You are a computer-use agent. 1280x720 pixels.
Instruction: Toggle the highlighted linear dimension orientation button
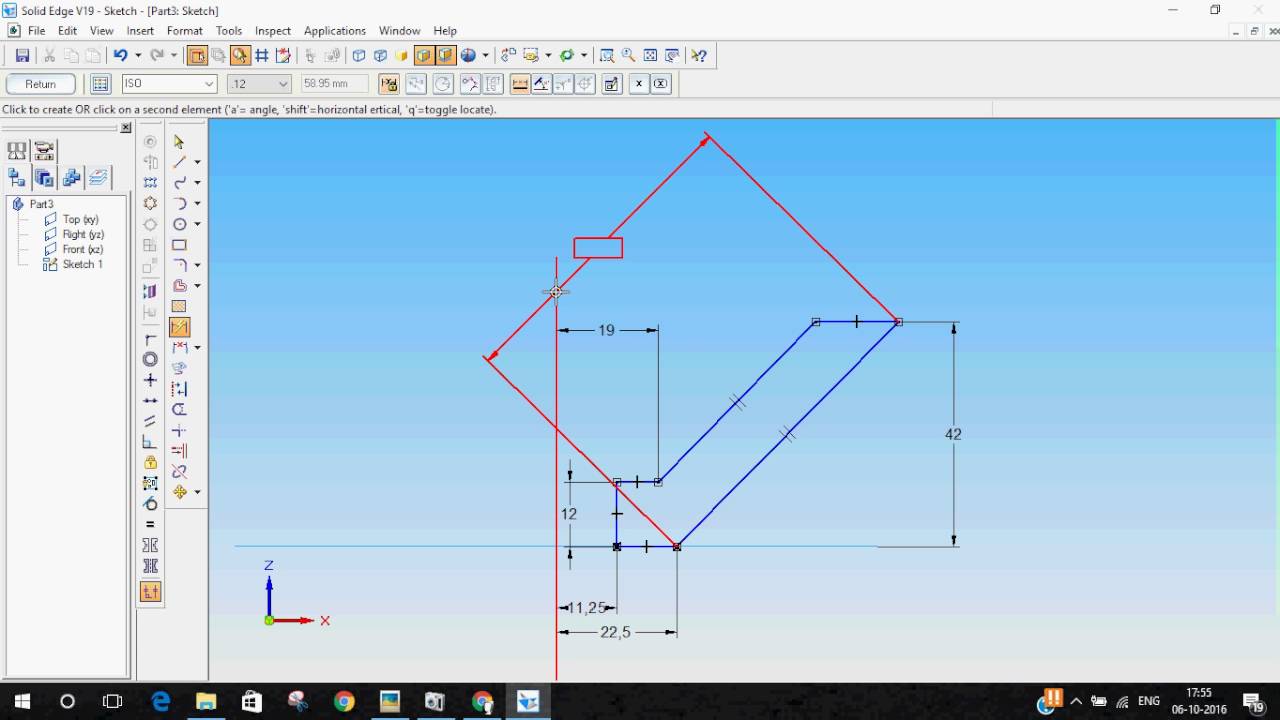coord(520,84)
